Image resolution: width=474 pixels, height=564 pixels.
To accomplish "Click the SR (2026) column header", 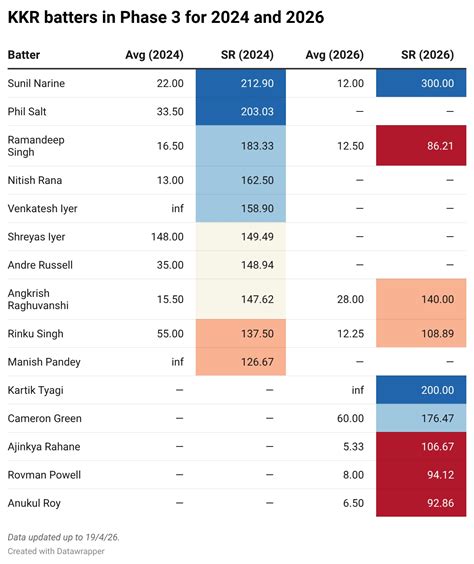I will [x=427, y=55].
